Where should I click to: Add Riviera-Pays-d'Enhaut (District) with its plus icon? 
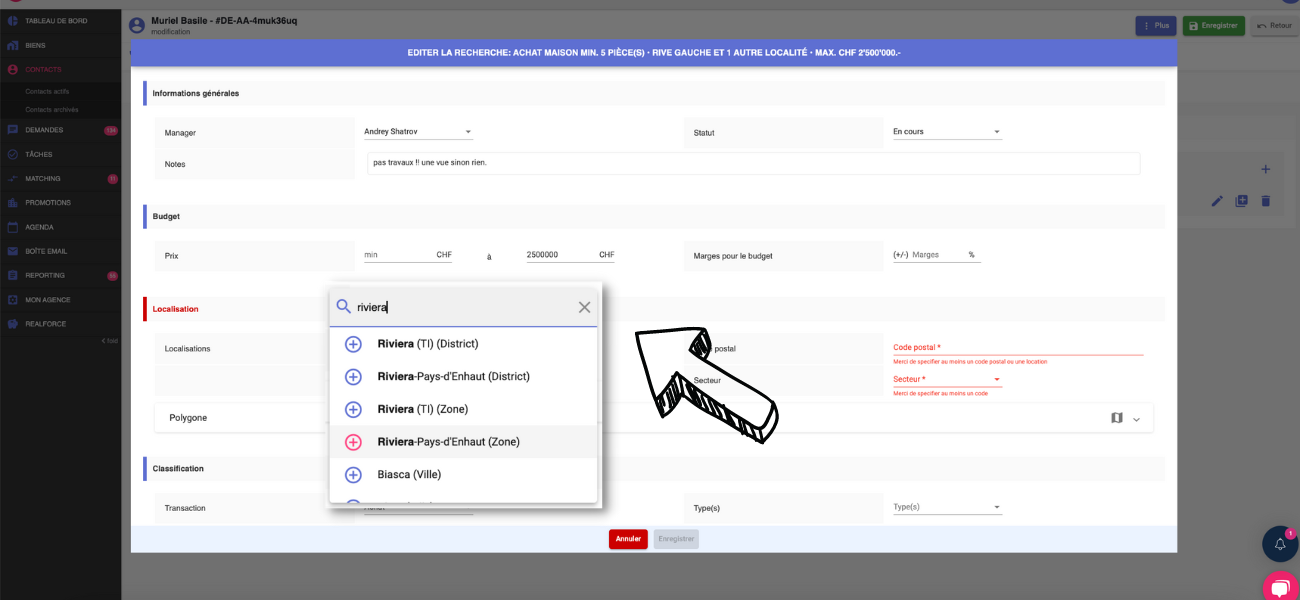(x=353, y=377)
